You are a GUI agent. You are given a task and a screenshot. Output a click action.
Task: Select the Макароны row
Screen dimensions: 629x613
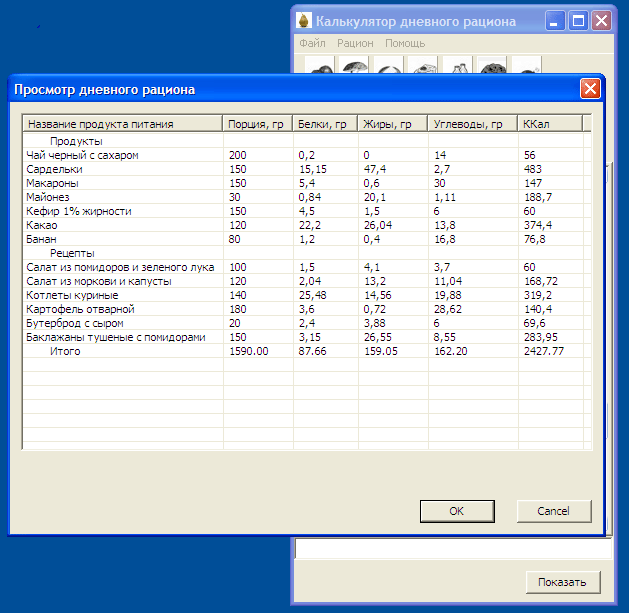click(306, 183)
